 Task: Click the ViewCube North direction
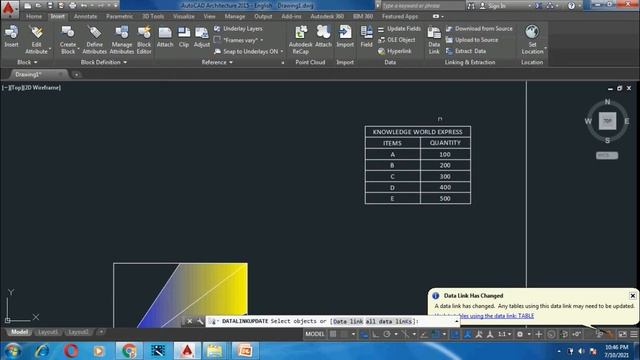[x=607, y=102]
